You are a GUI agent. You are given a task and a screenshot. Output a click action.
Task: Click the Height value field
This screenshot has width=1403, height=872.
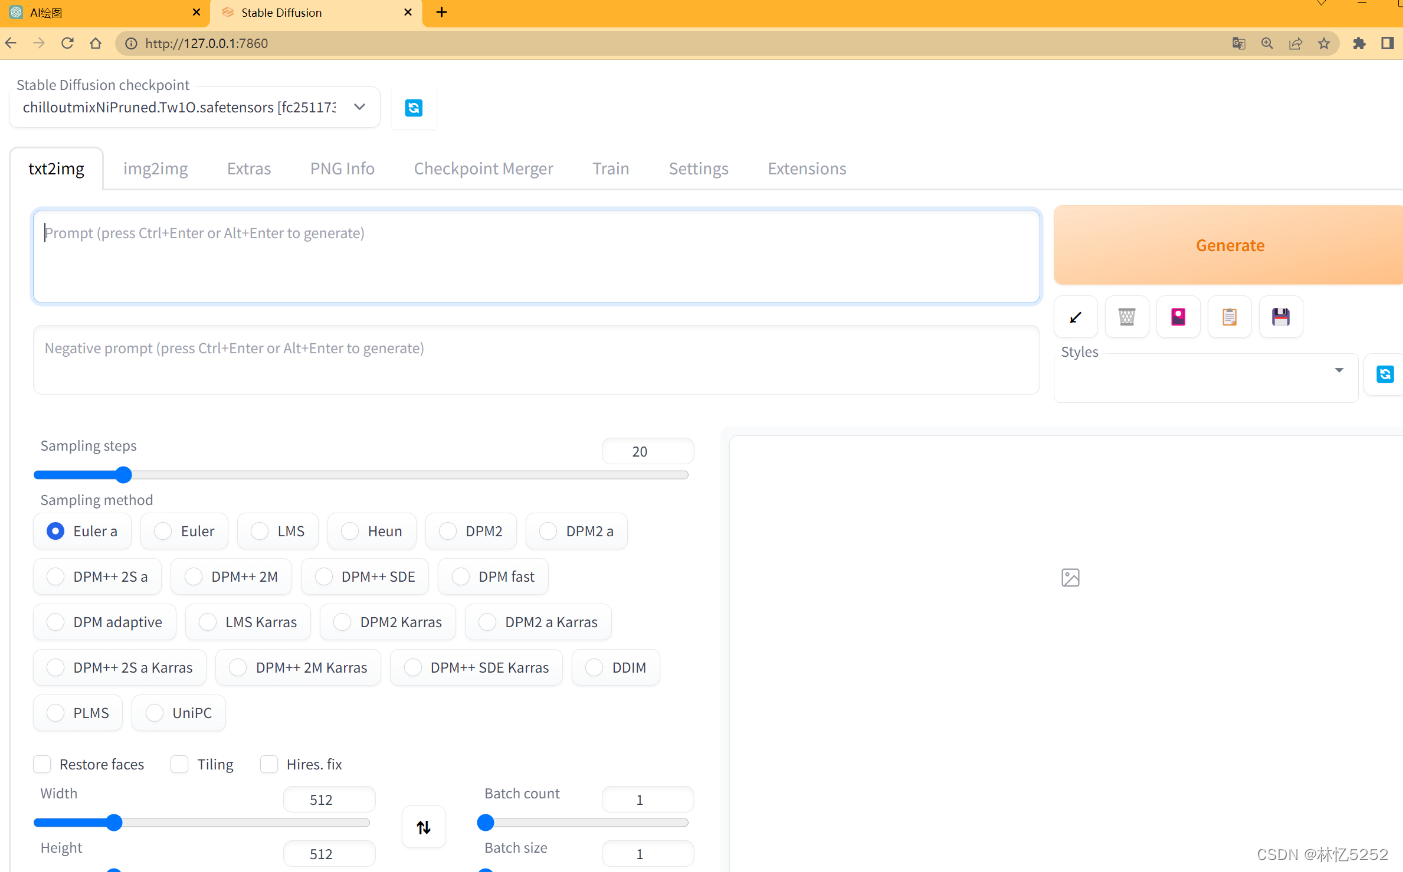coord(329,854)
